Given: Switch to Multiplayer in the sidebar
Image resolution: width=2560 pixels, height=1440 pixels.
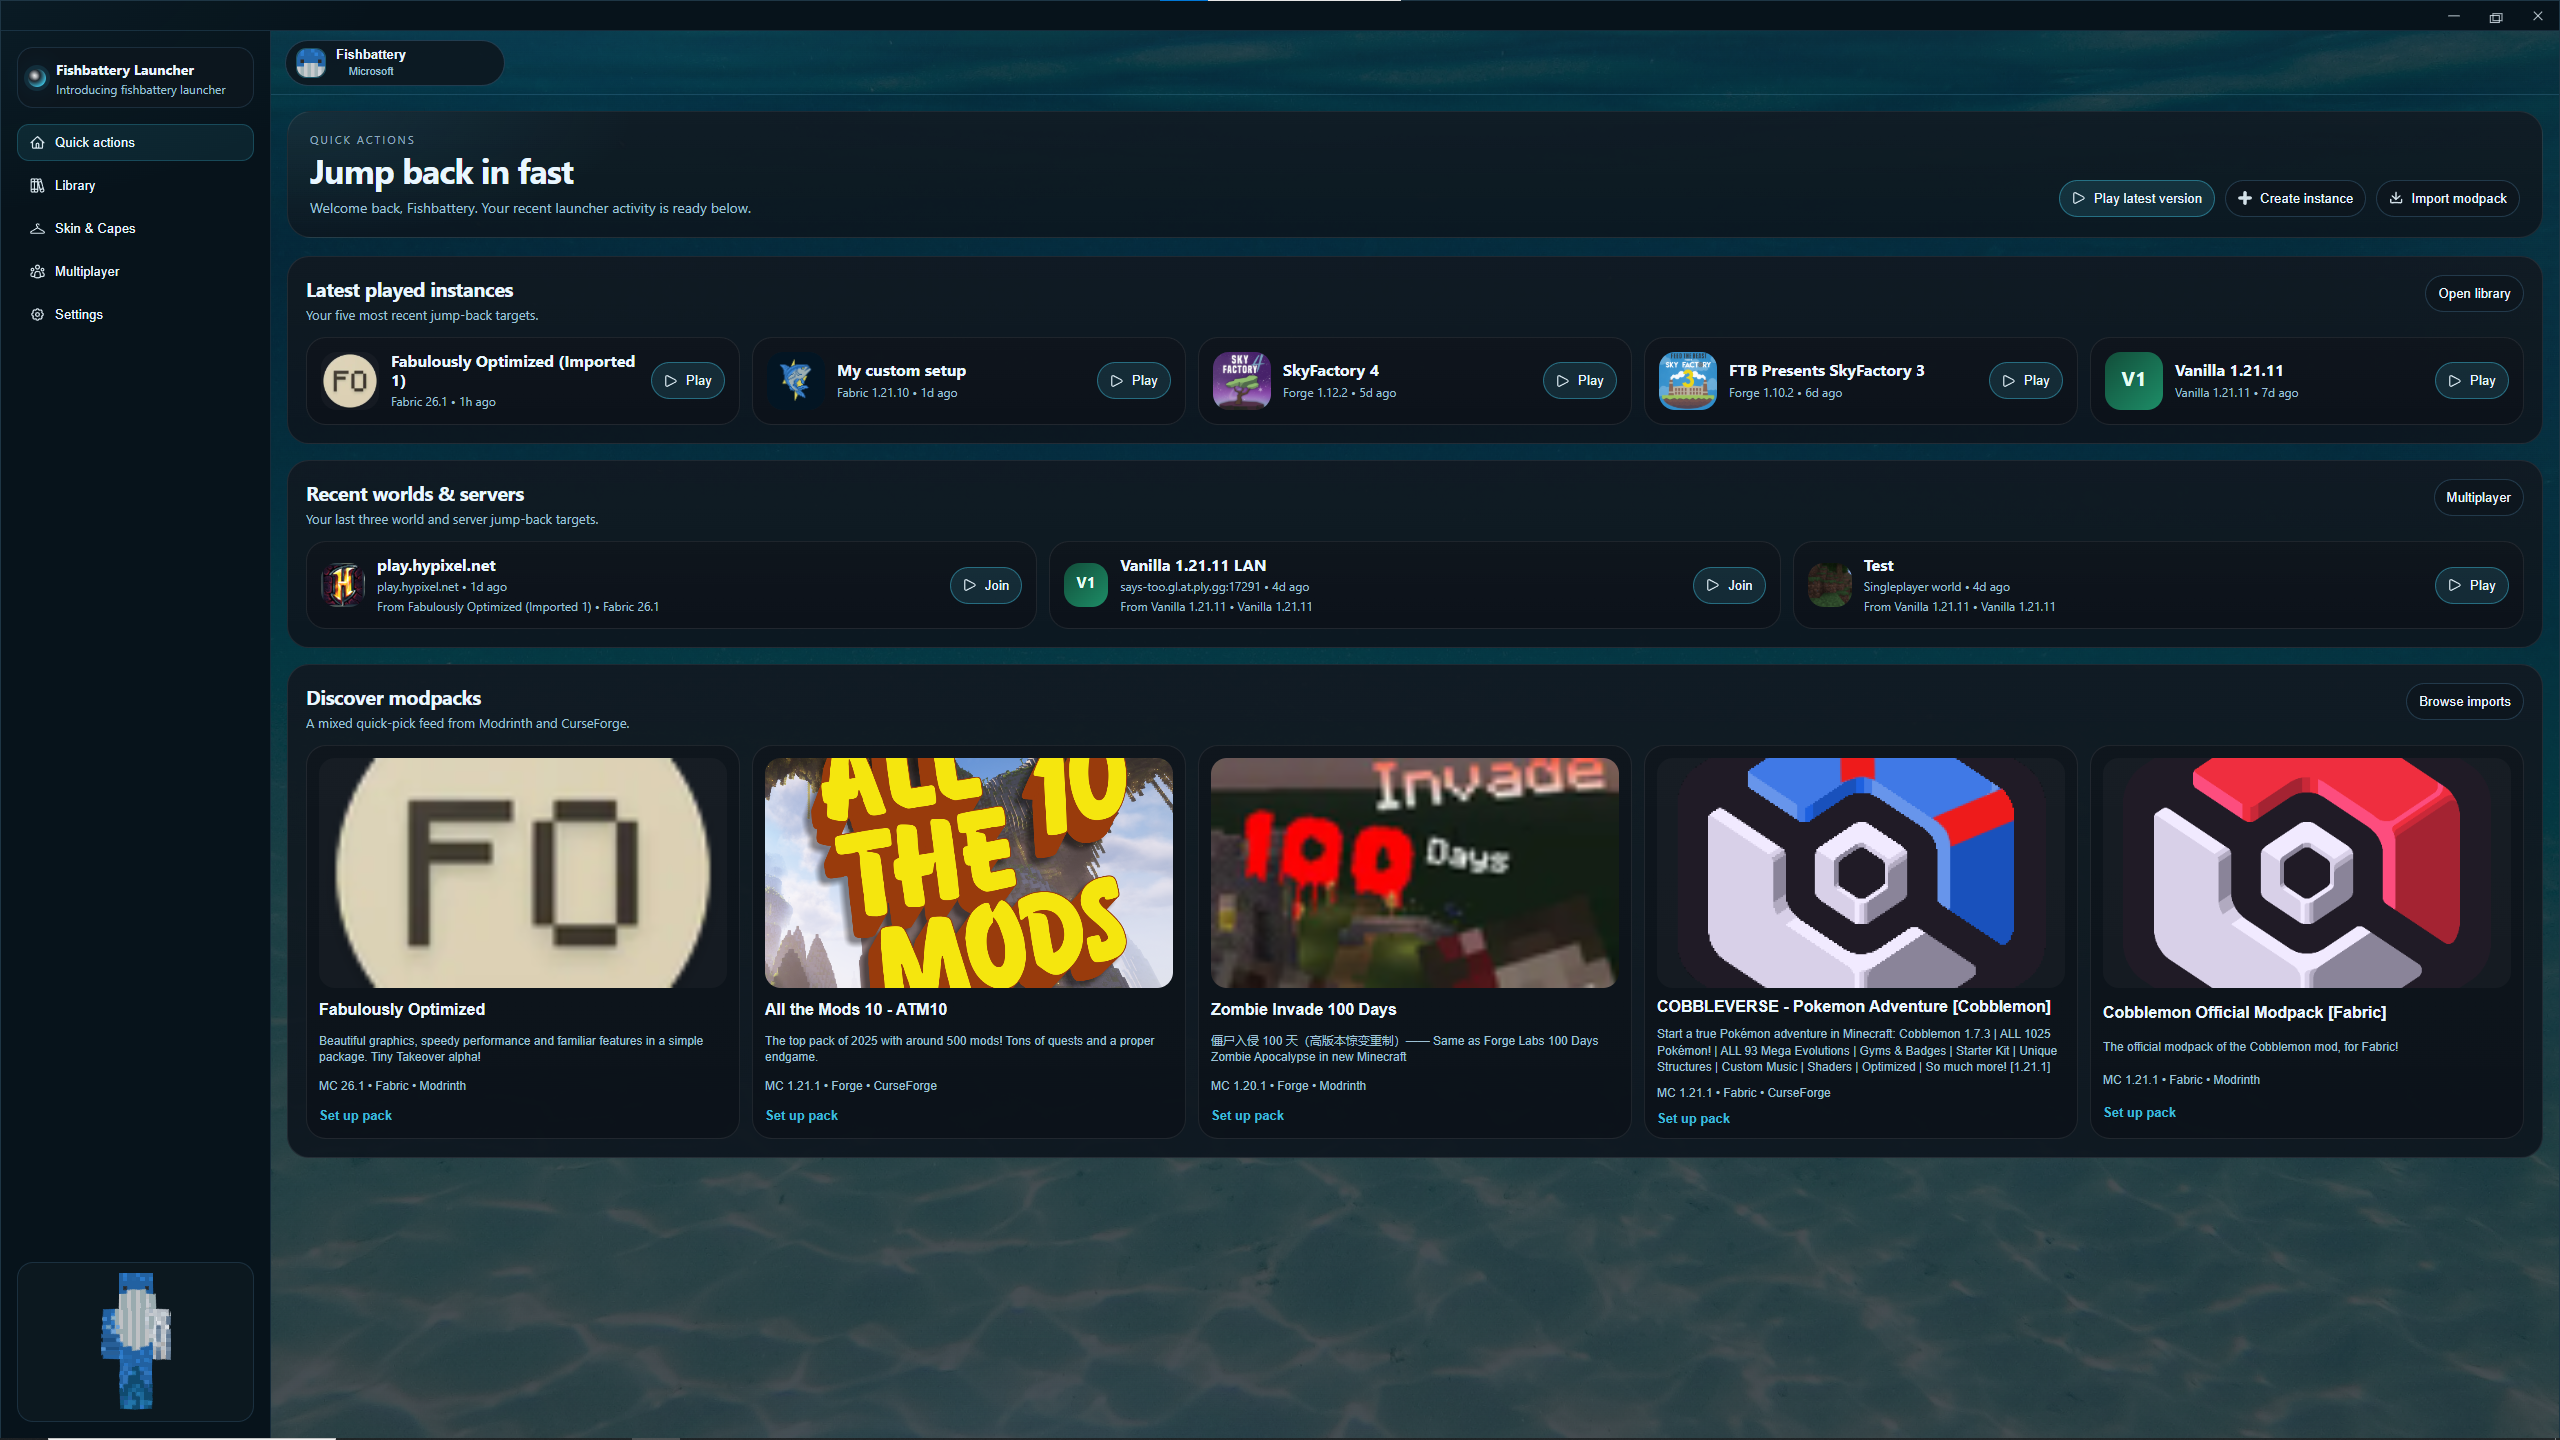Looking at the screenshot, I should (x=87, y=271).
